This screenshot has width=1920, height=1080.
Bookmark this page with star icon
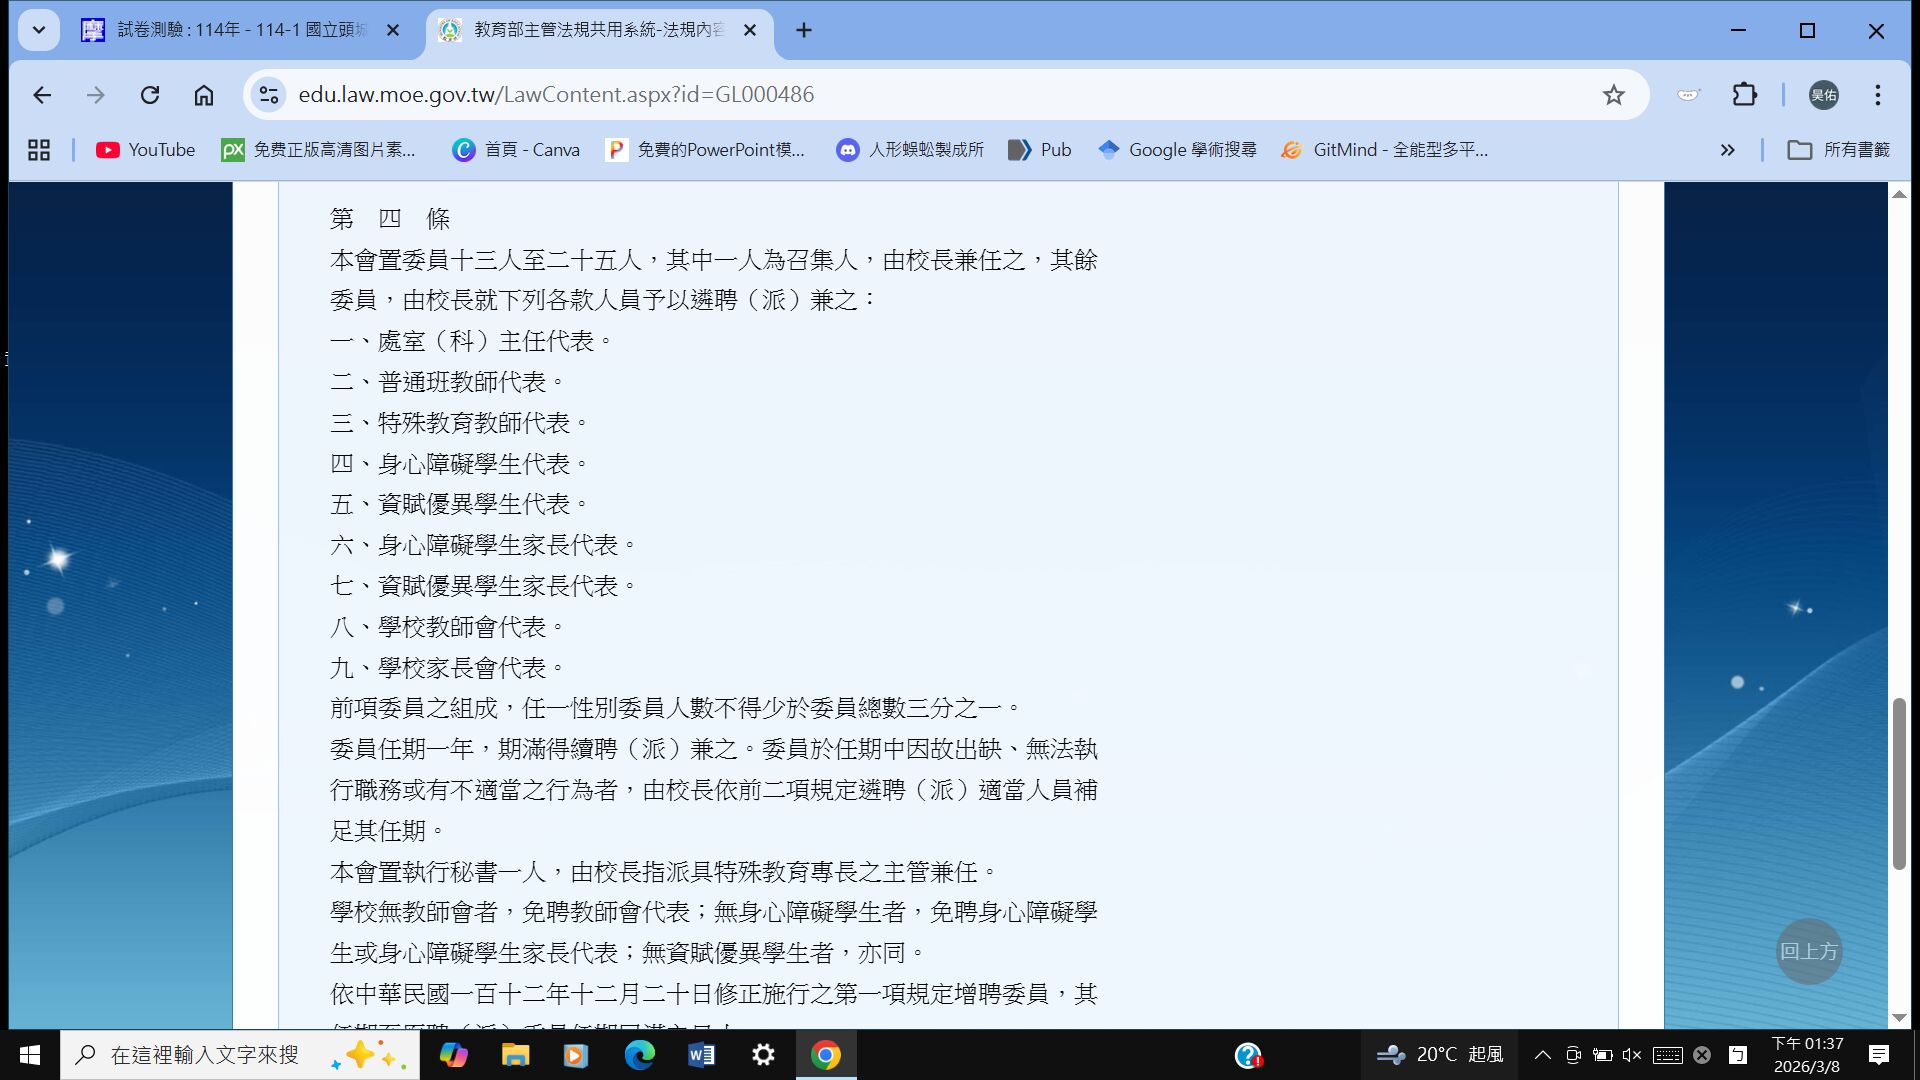pyautogui.click(x=1613, y=95)
